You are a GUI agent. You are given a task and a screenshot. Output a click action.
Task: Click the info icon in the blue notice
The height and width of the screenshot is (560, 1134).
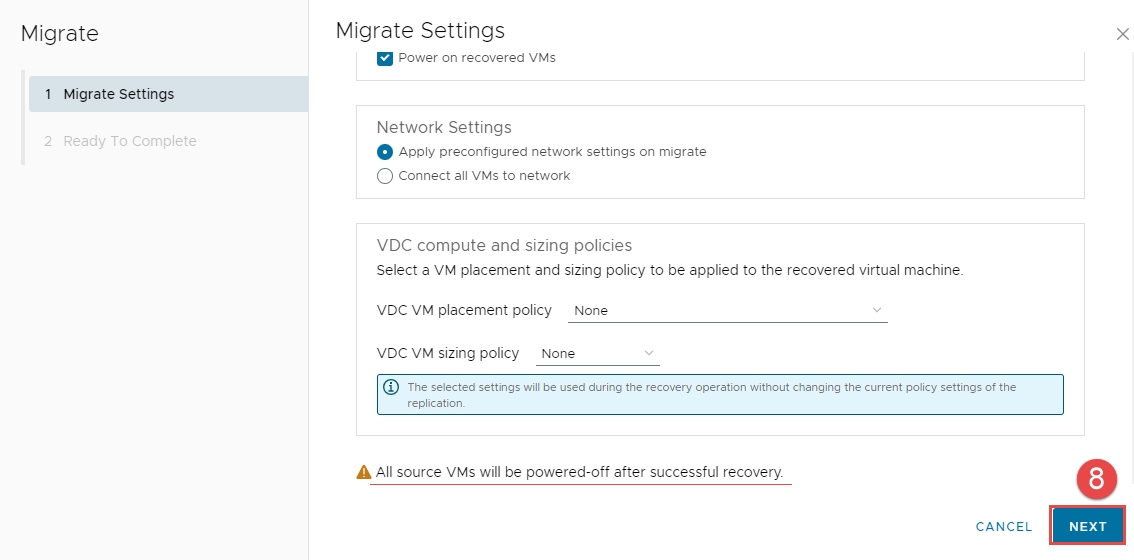point(391,387)
